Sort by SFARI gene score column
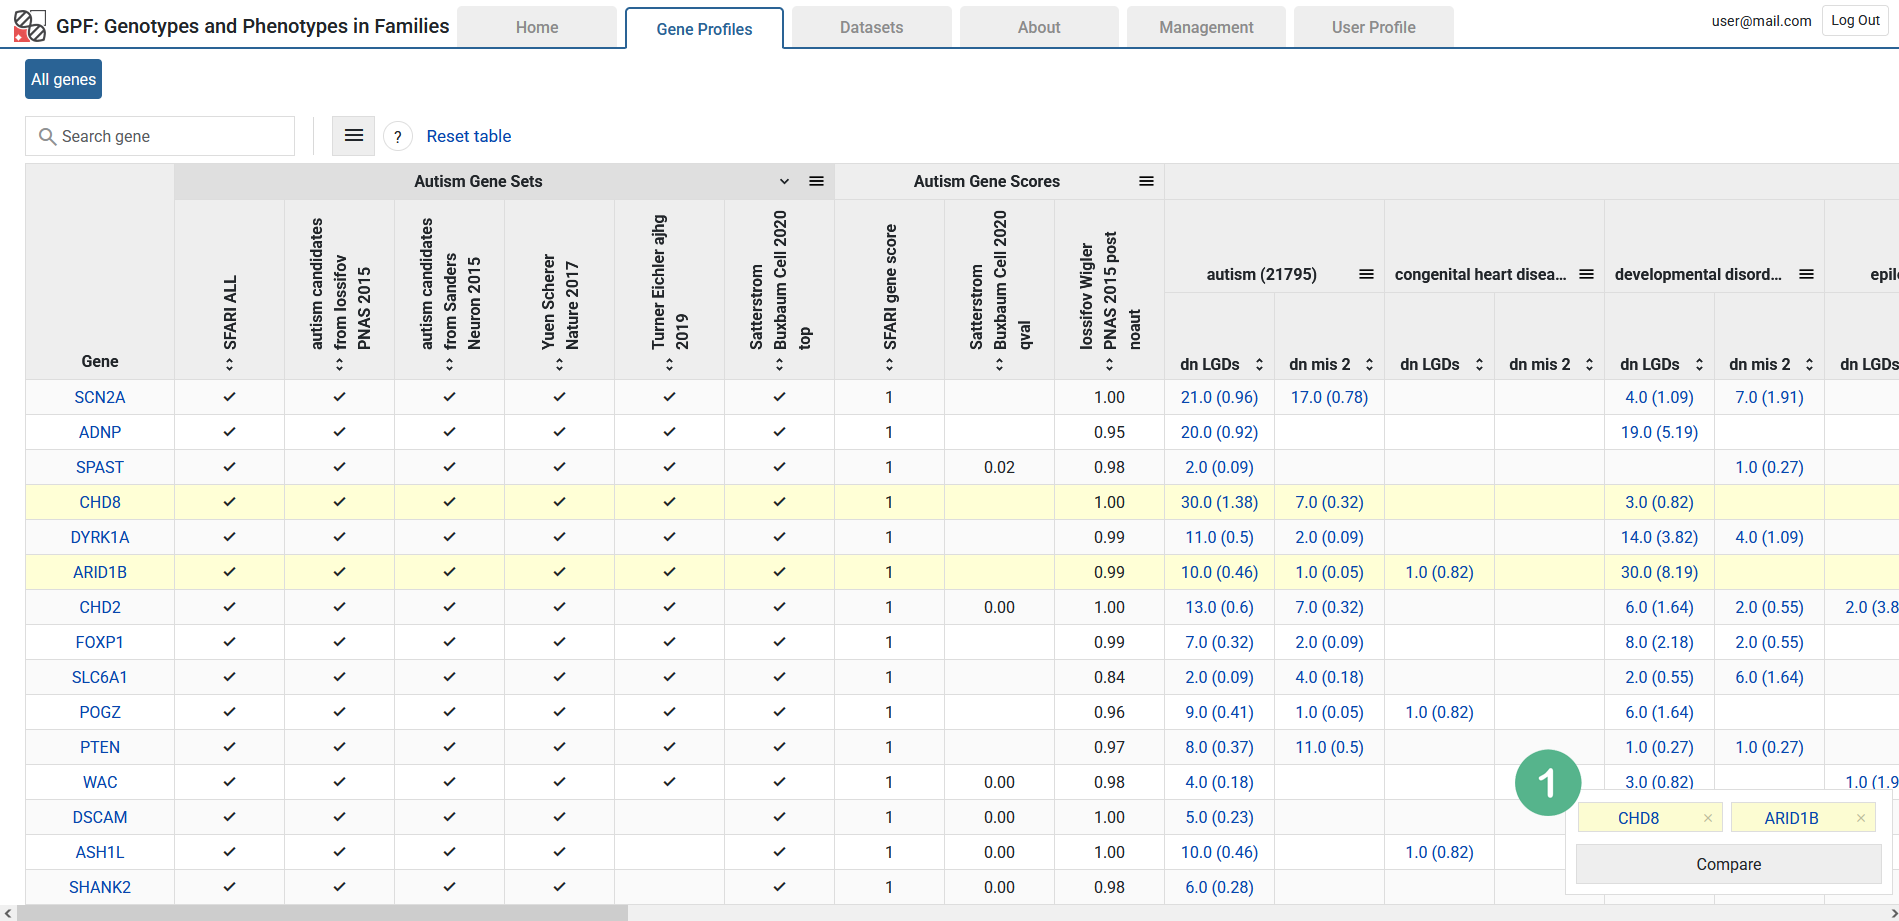Viewport: 1899px width, 921px height. click(889, 365)
